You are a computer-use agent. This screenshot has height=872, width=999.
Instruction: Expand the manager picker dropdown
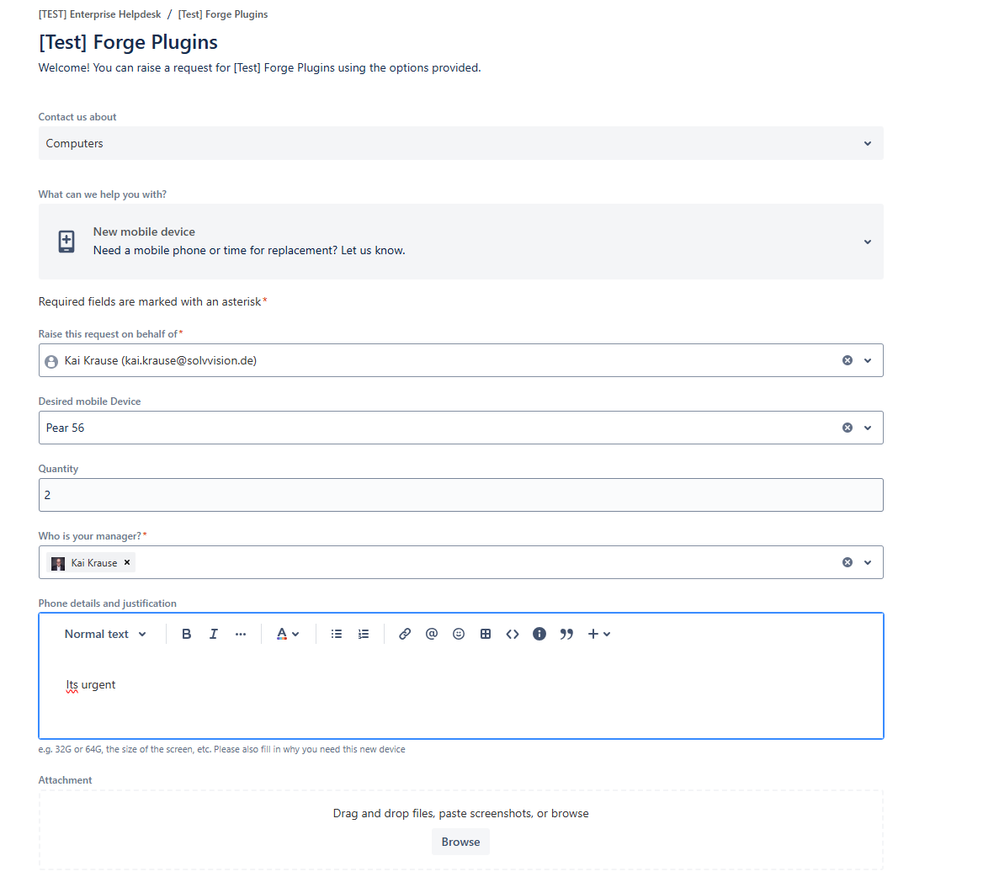868,562
